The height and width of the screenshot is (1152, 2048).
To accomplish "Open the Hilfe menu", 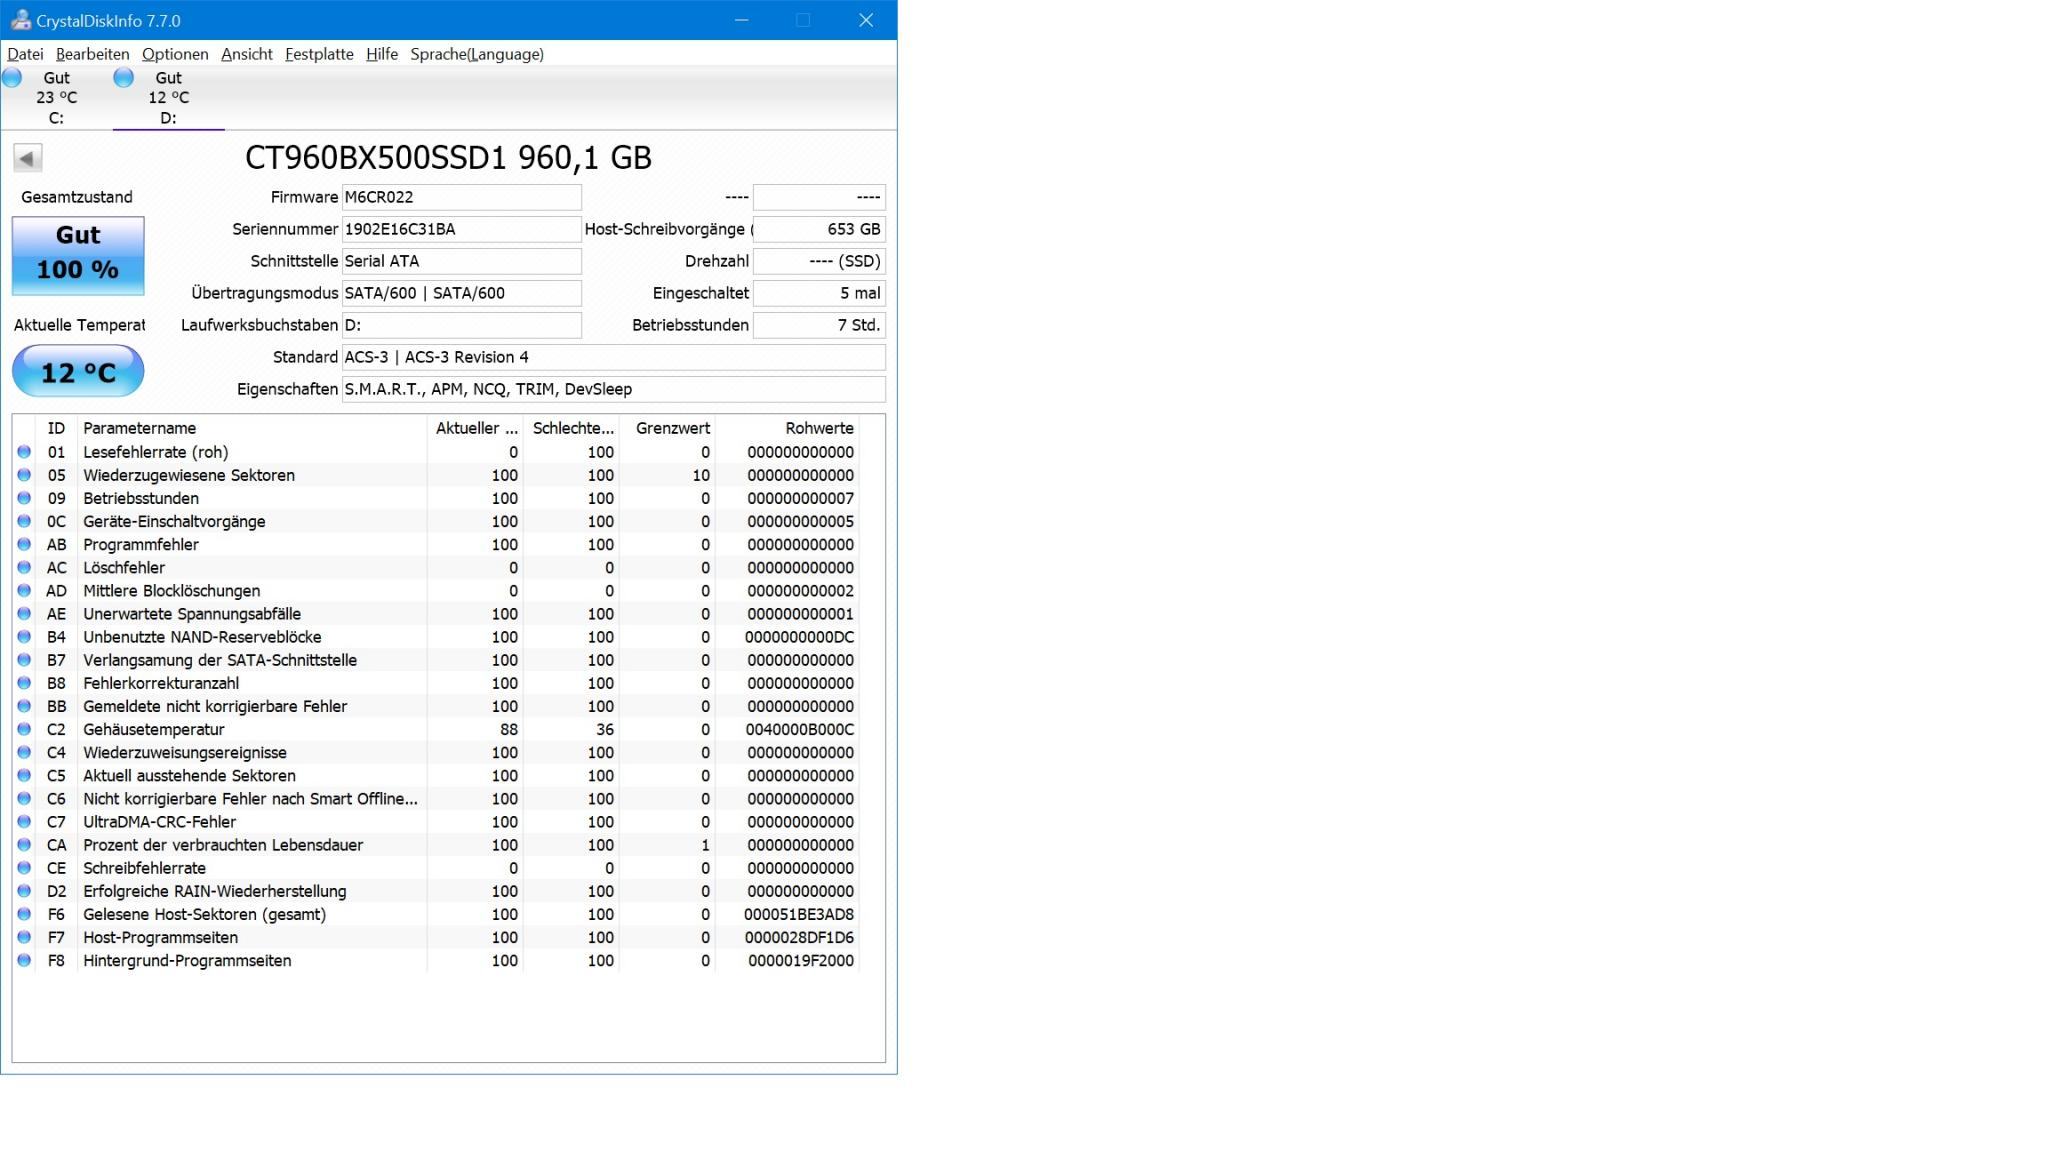I will point(382,54).
